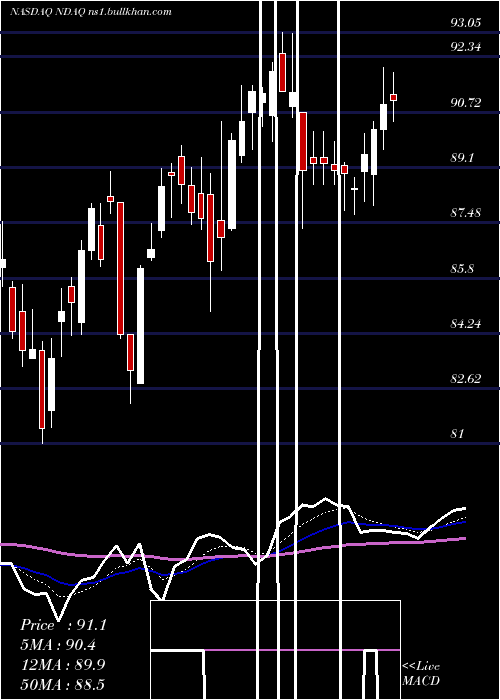Click the tall red candle below 87.48 spanning to 84.24
This screenshot has width=500, height=700.
pos(120,268)
